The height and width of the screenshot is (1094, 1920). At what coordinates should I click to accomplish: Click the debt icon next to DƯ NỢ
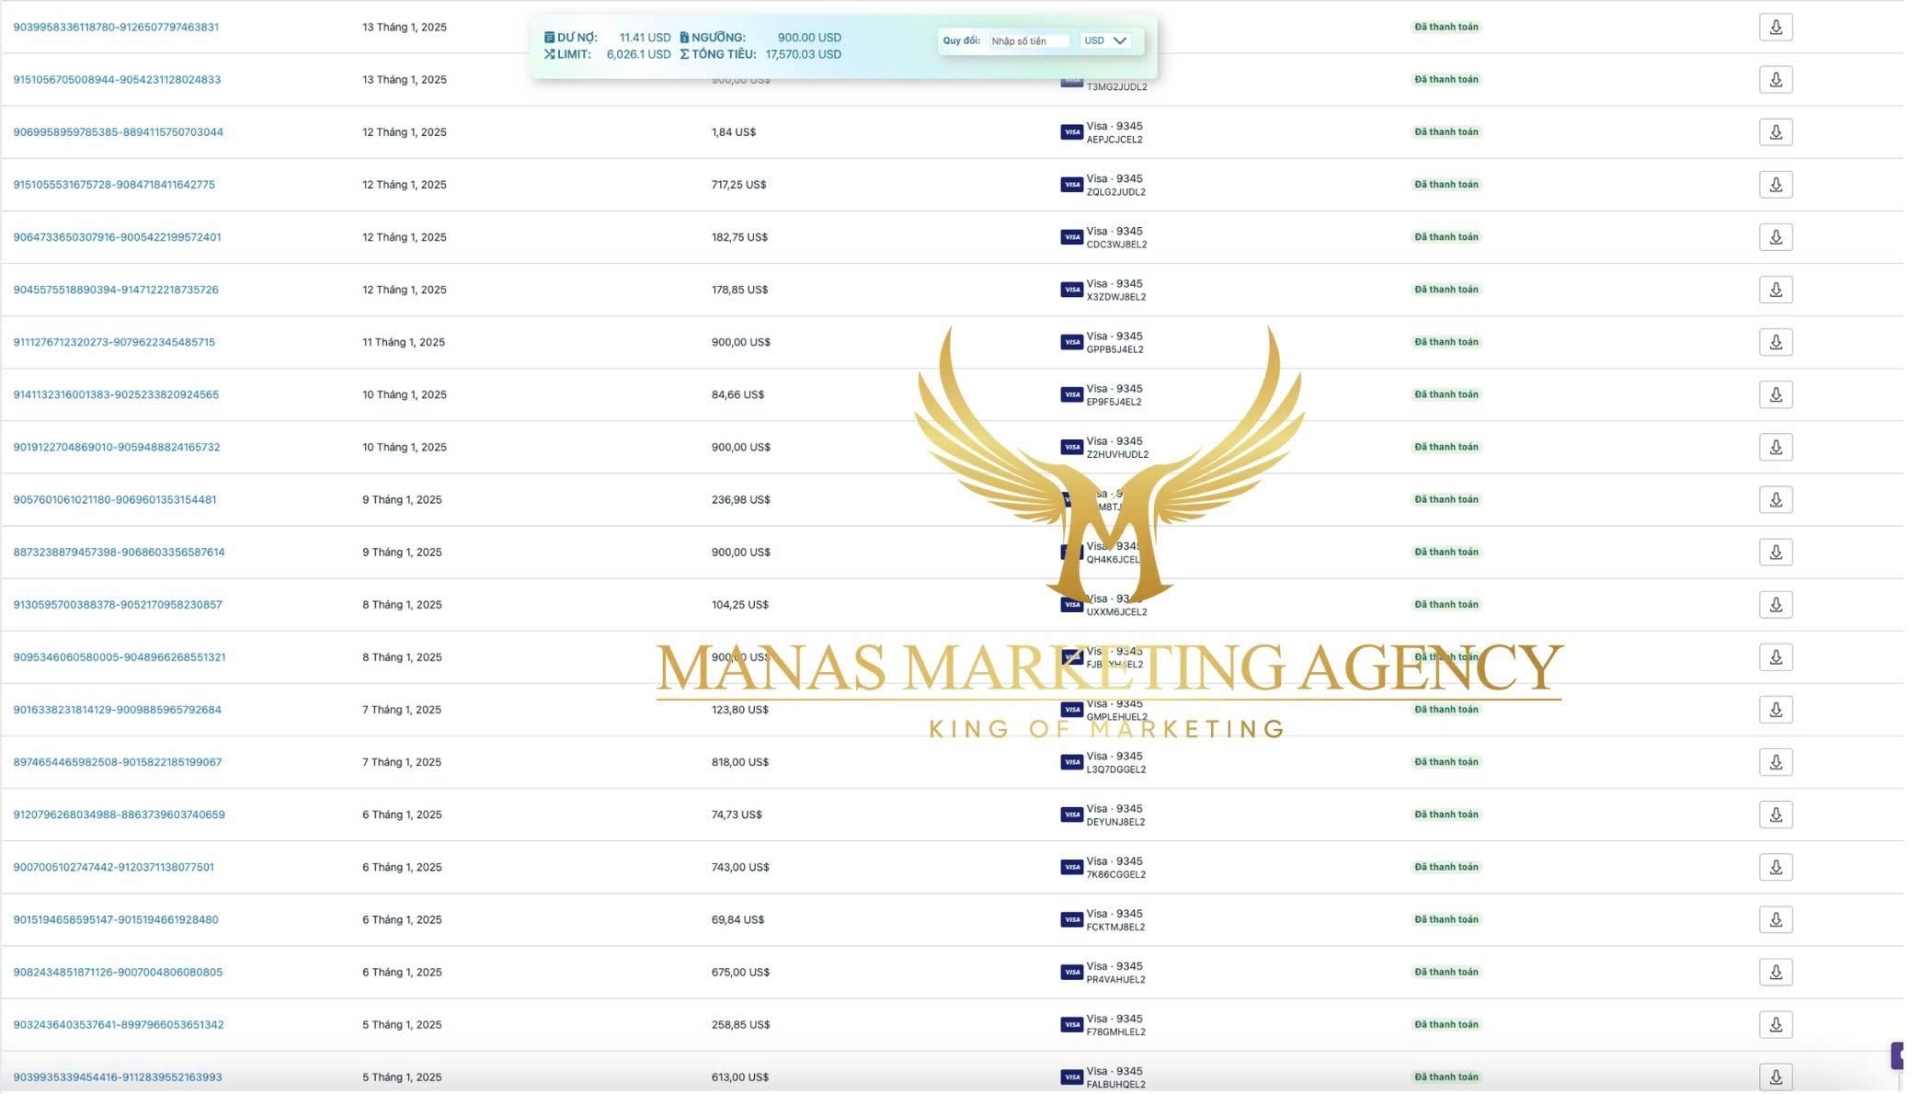tap(549, 38)
